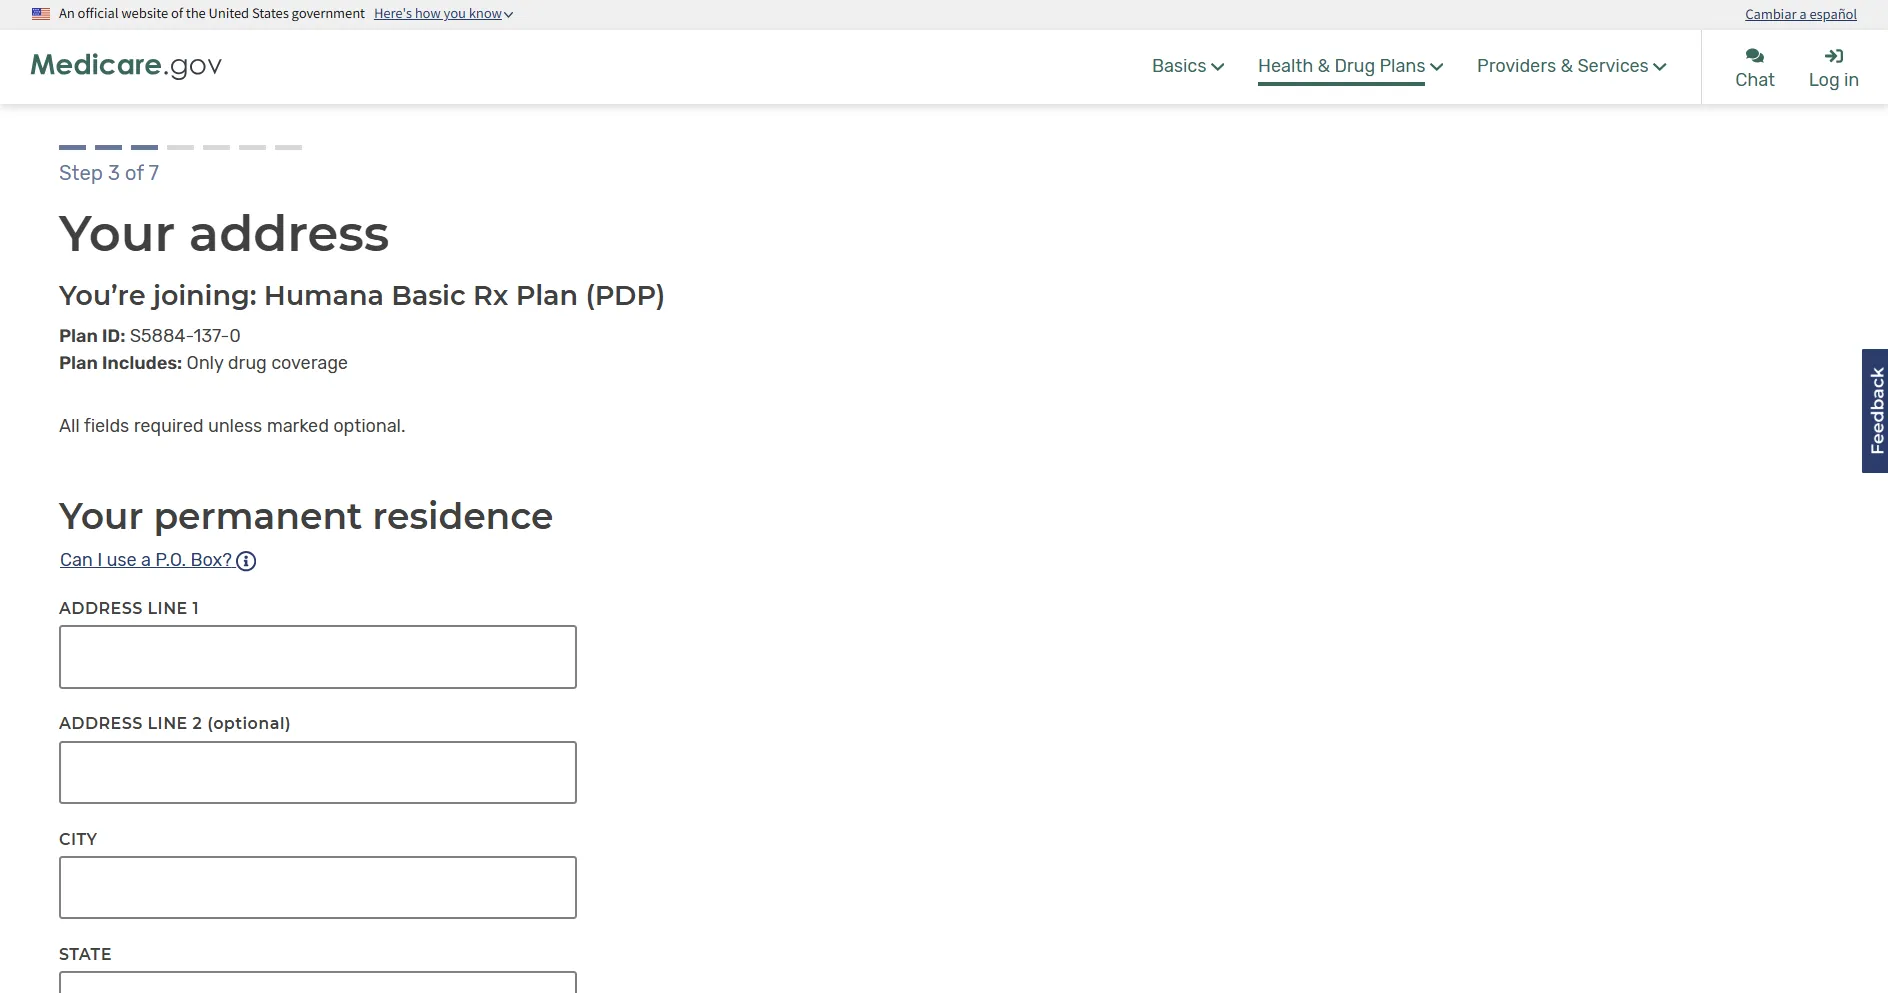Open the "Can I use a P.O. Box?" link
This screenshot has height=993, width=1888.
(x=146, y=560)
